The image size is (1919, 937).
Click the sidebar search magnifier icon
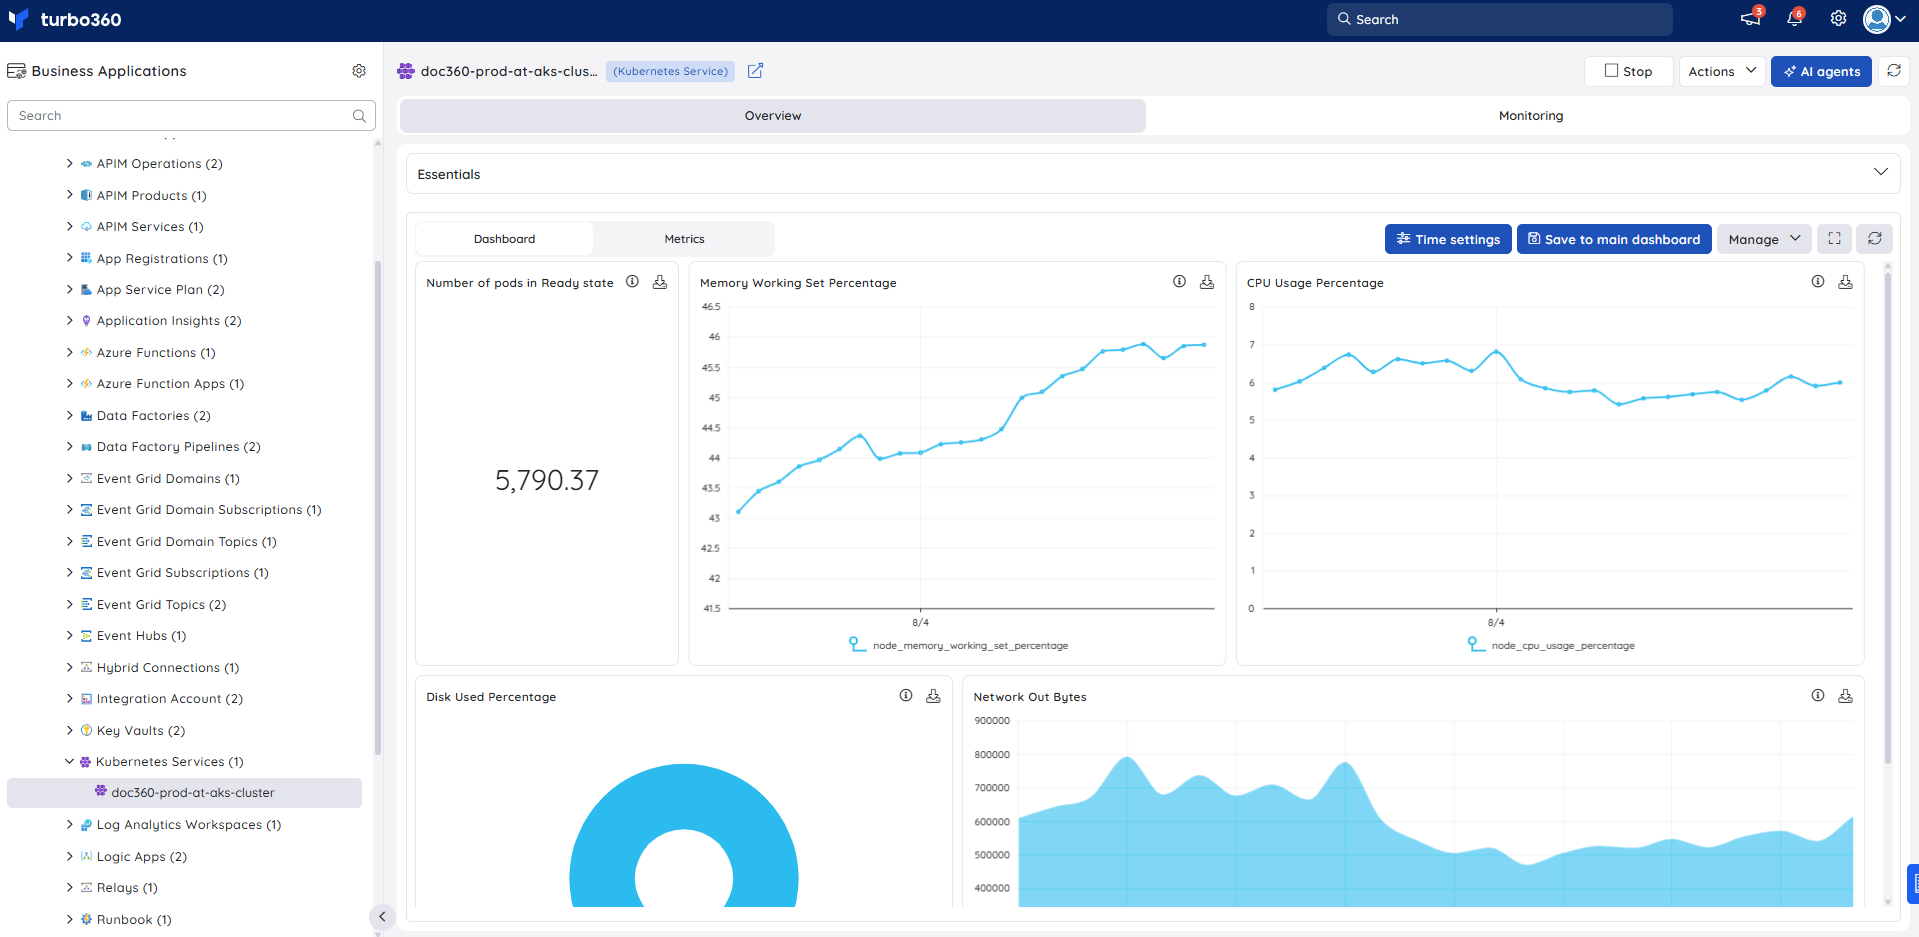(359, 116)
